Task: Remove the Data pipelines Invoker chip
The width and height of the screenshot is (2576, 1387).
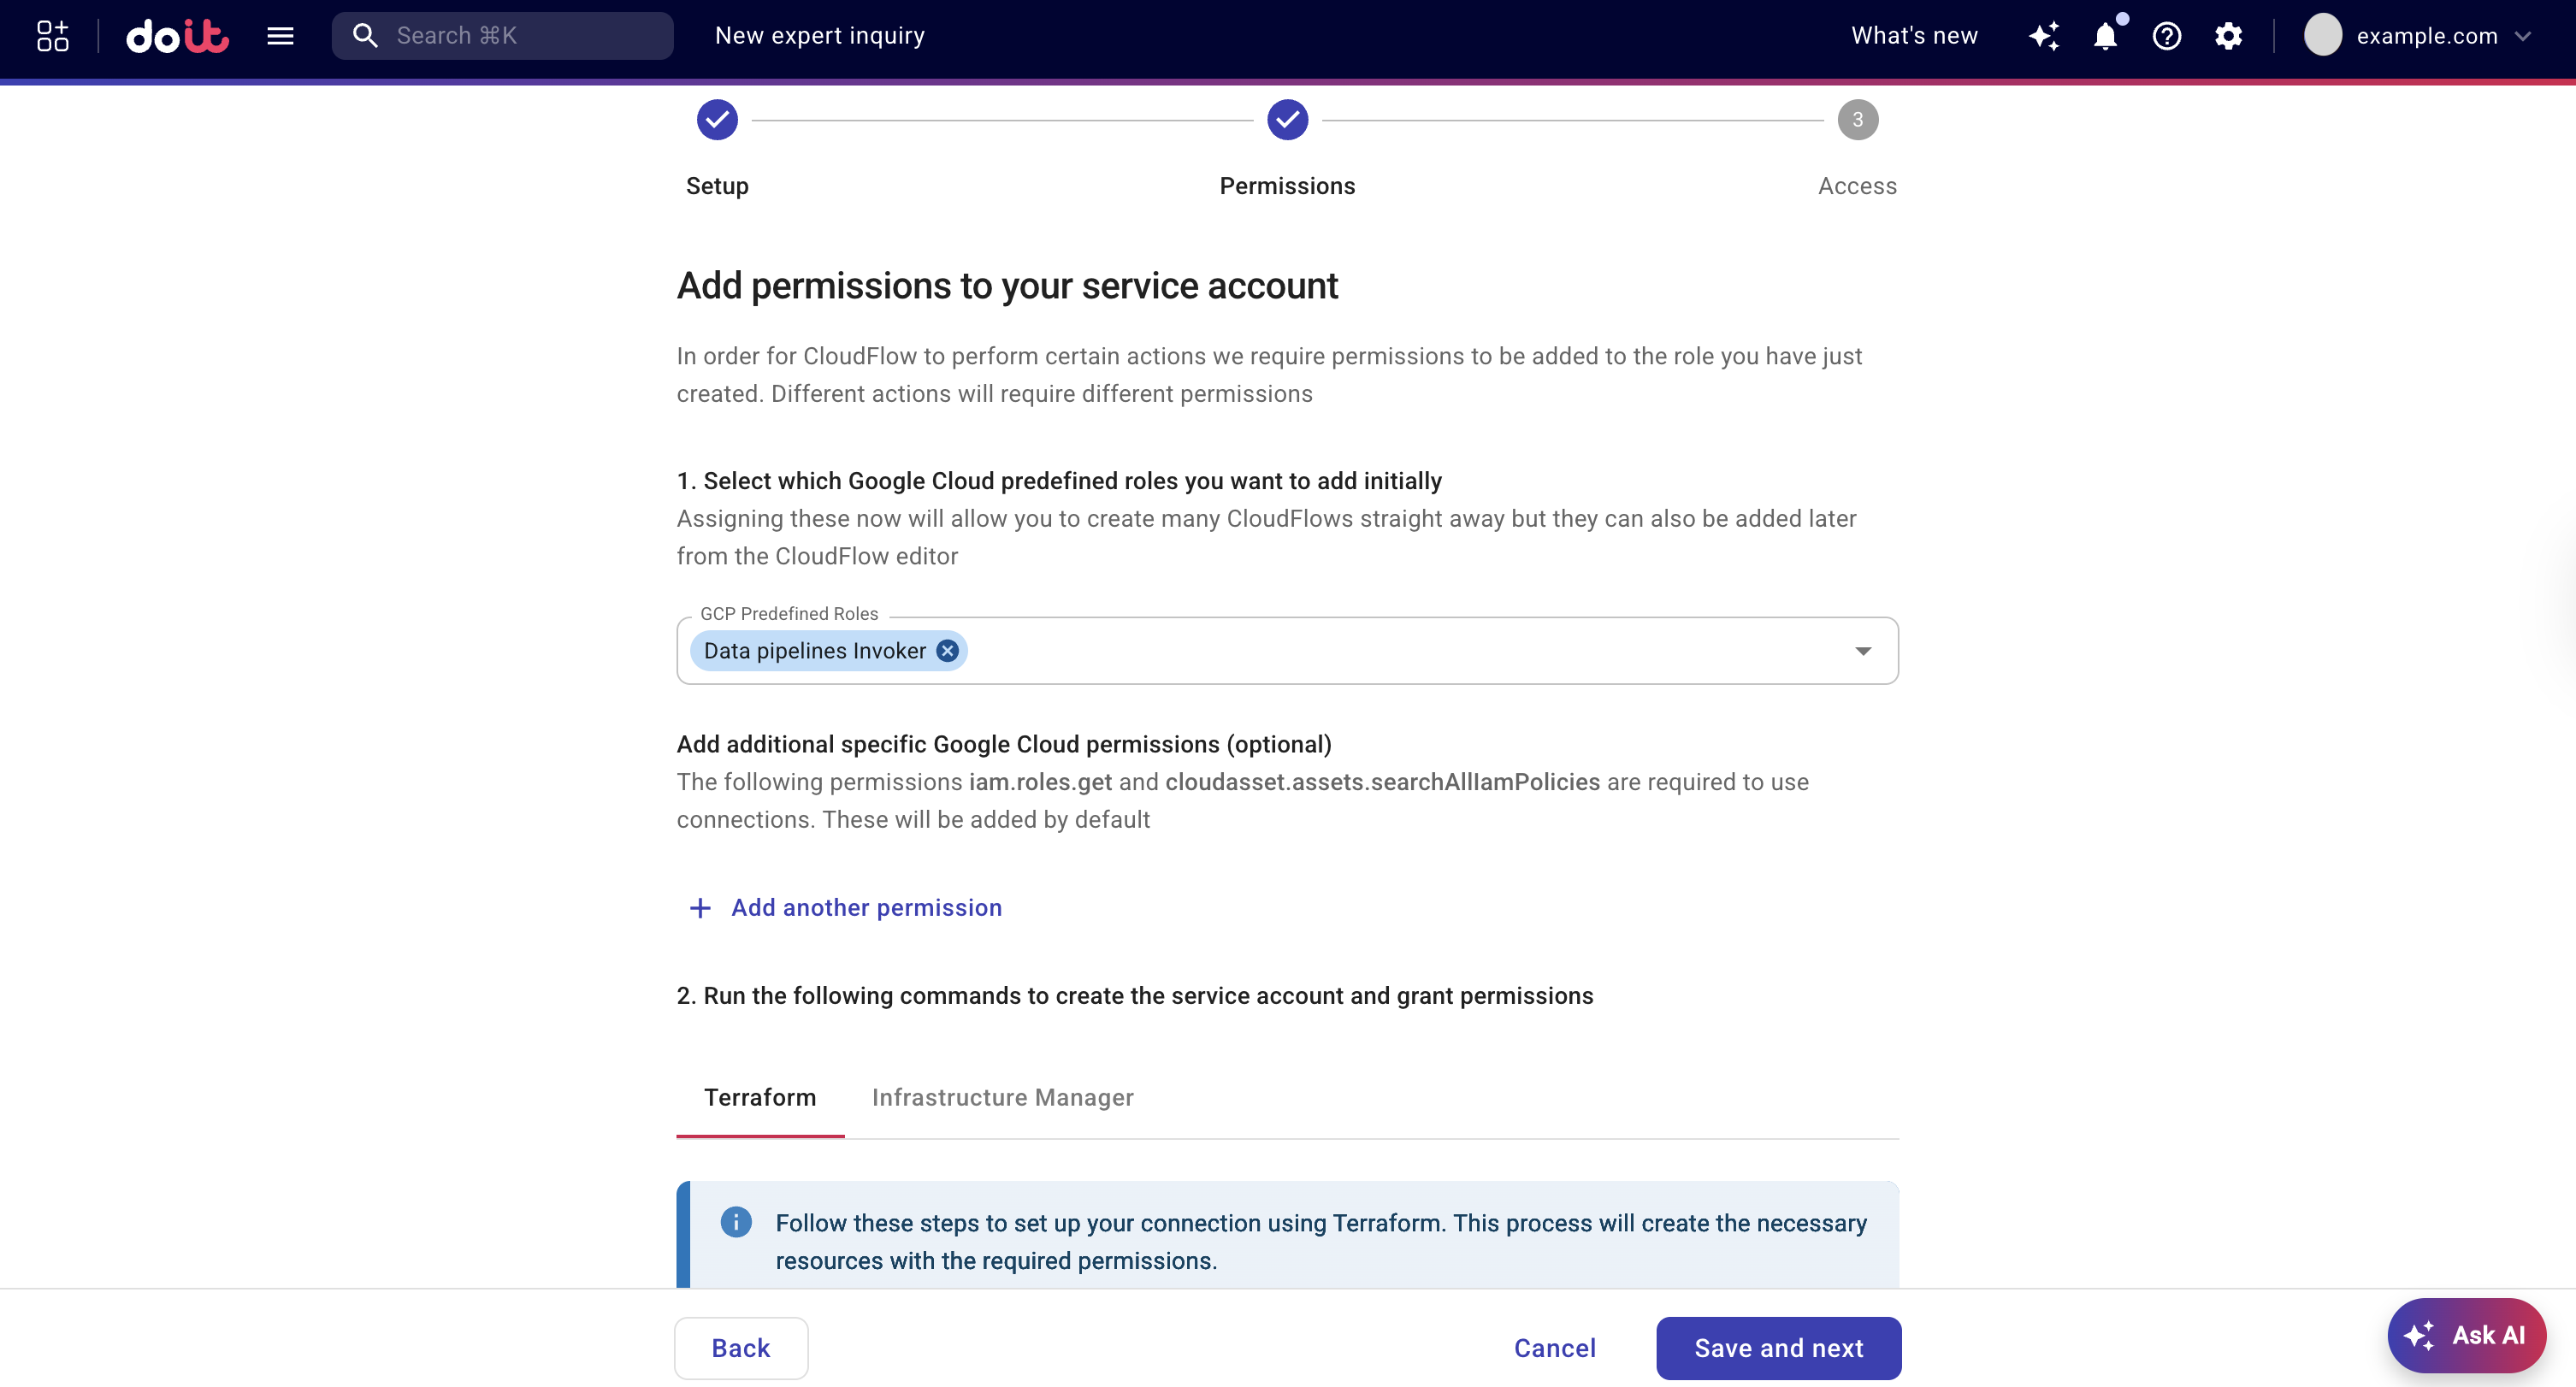Action: pyautogui.click(x=947, y=651)
